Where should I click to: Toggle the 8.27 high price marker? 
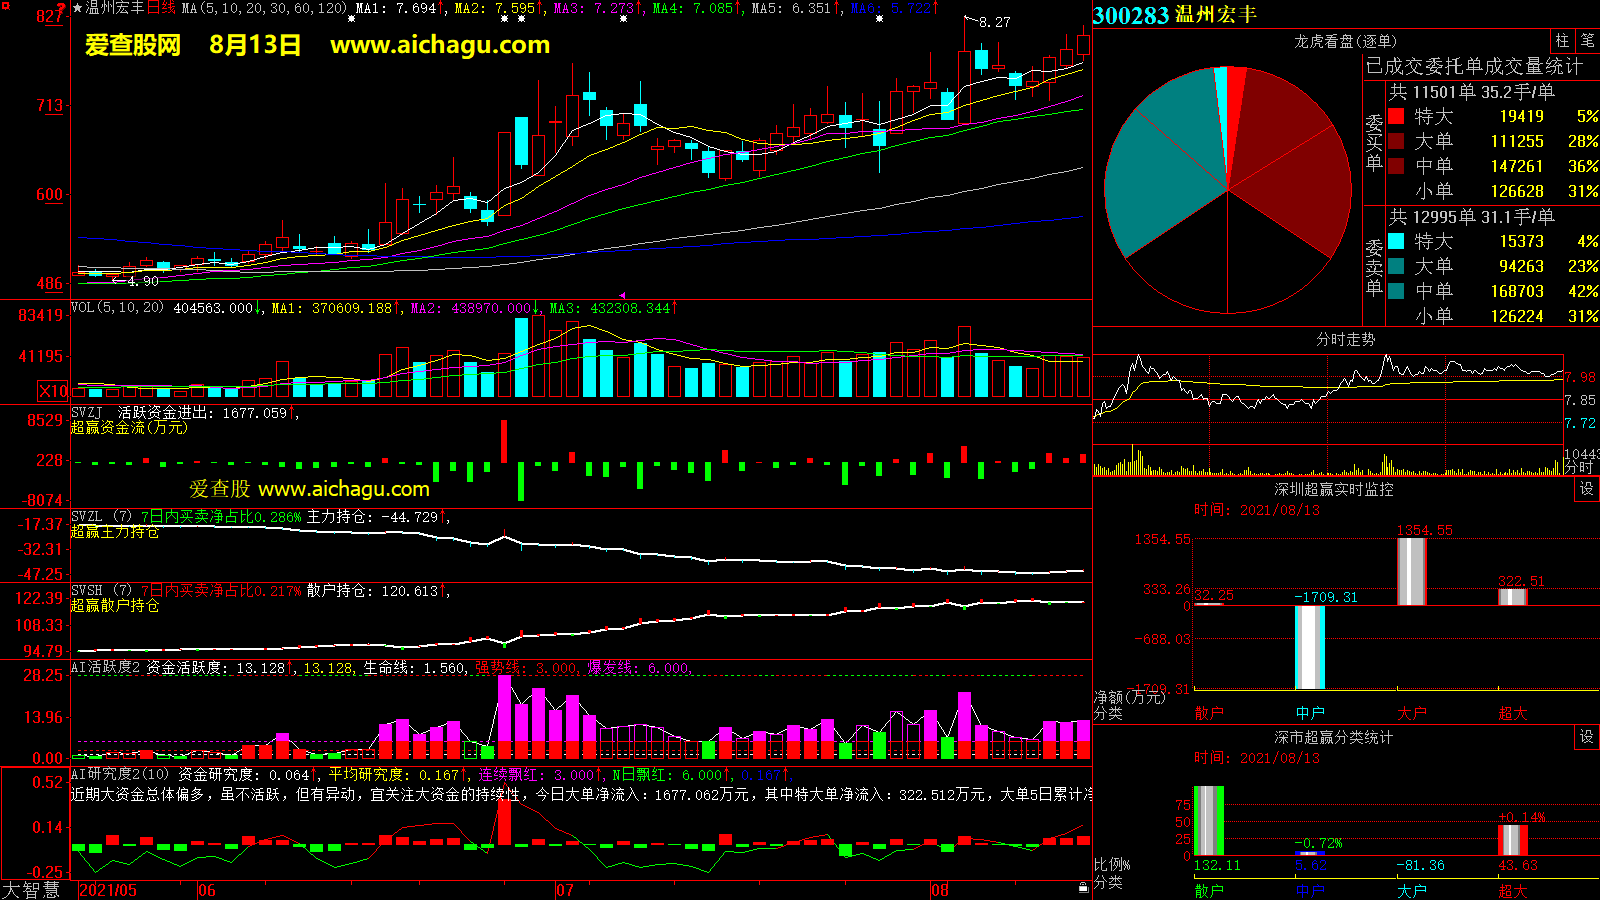[993, 22]
